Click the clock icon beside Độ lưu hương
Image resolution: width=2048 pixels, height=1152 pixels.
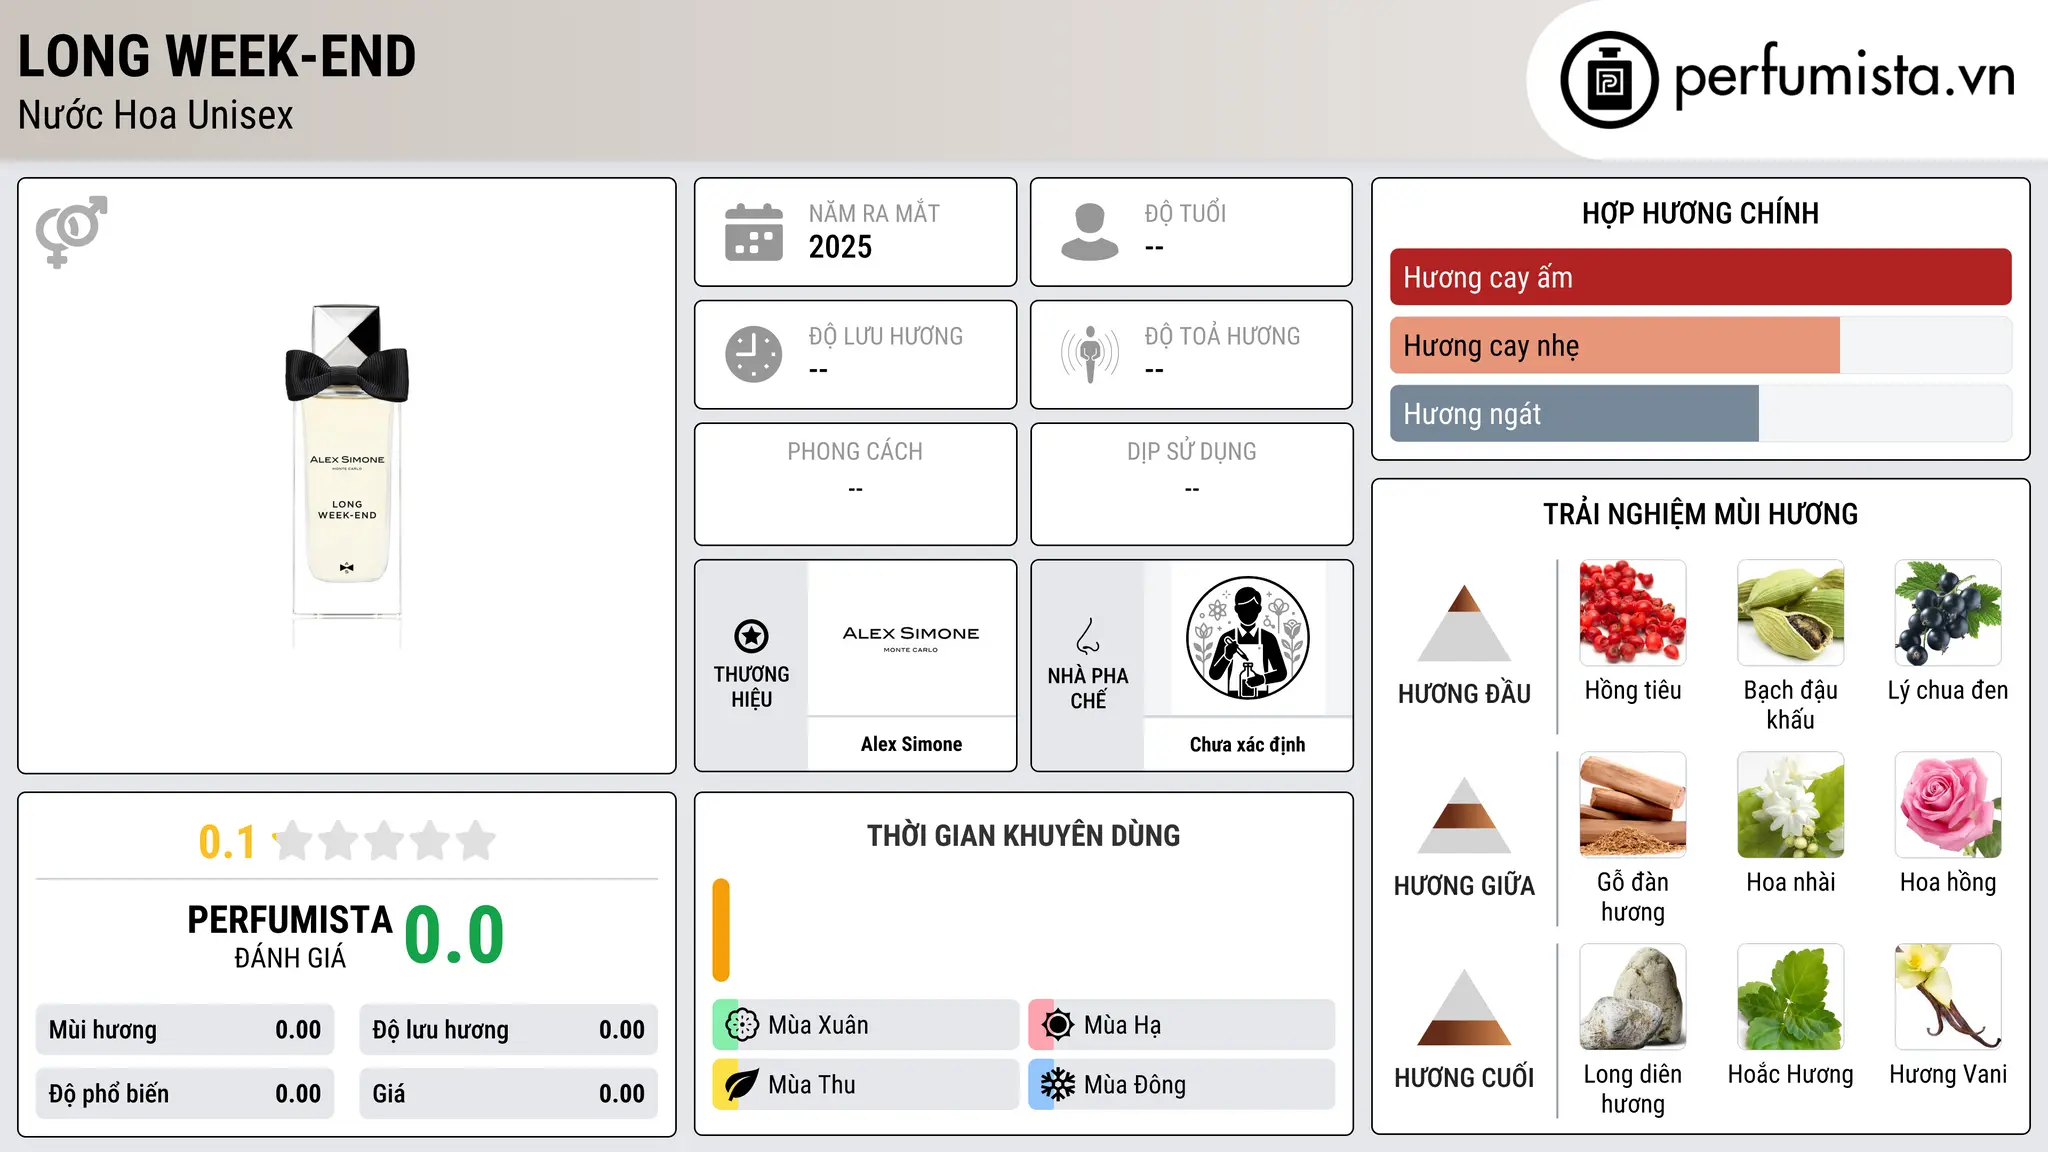tap(754, 354)
